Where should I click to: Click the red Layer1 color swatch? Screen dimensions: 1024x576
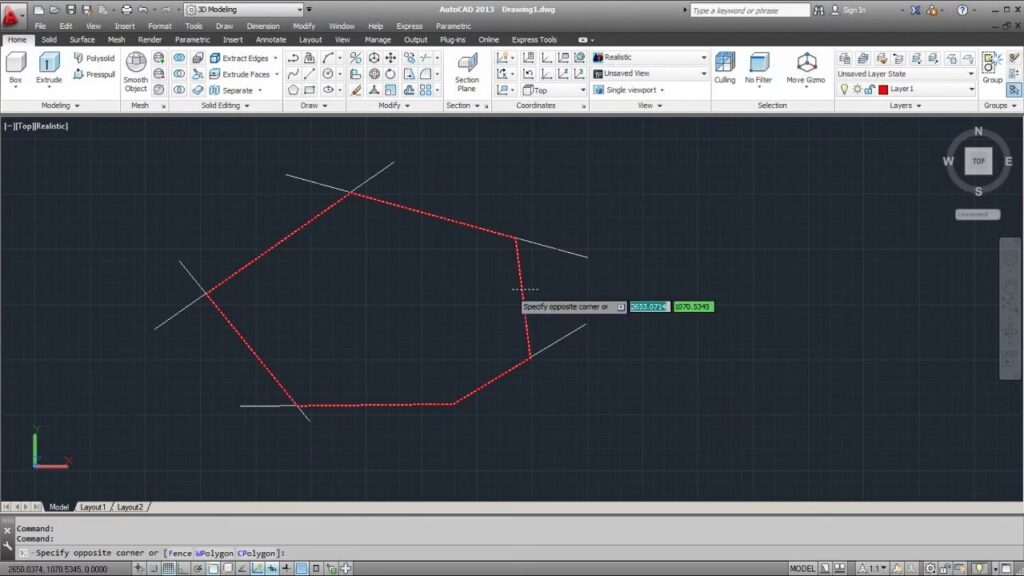coord(883,89)
